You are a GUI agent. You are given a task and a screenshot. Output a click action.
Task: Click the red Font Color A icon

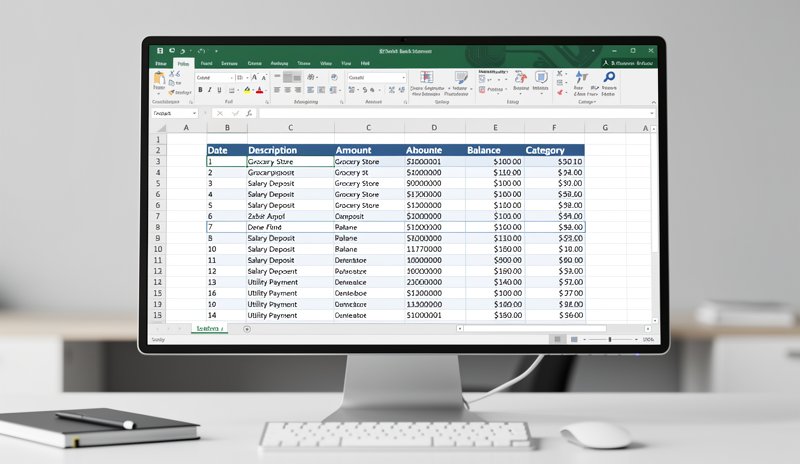[x=259, y=90]
